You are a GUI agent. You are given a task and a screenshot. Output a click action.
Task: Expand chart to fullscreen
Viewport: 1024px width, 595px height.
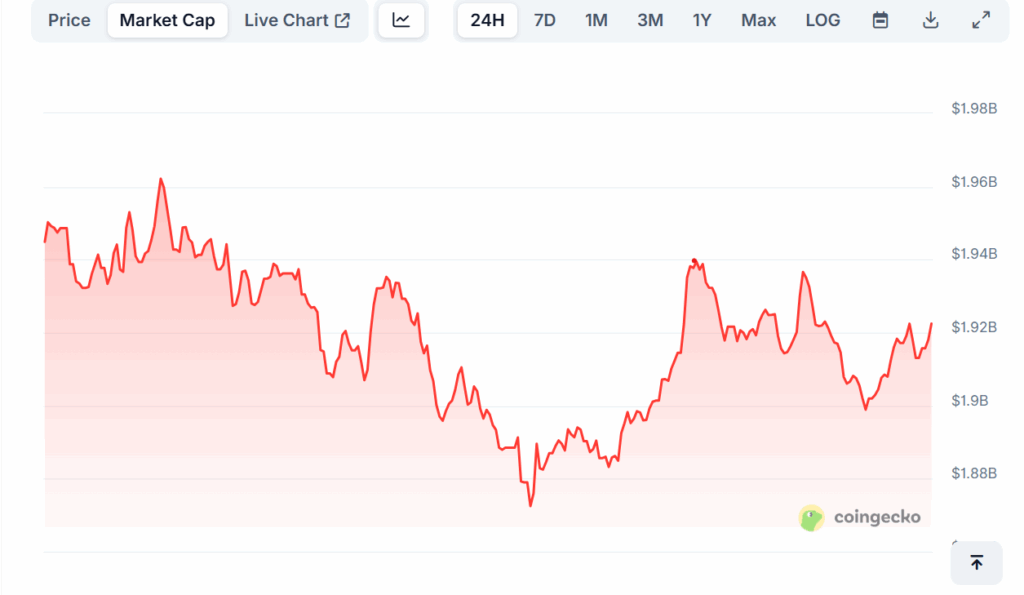[981, 20]
